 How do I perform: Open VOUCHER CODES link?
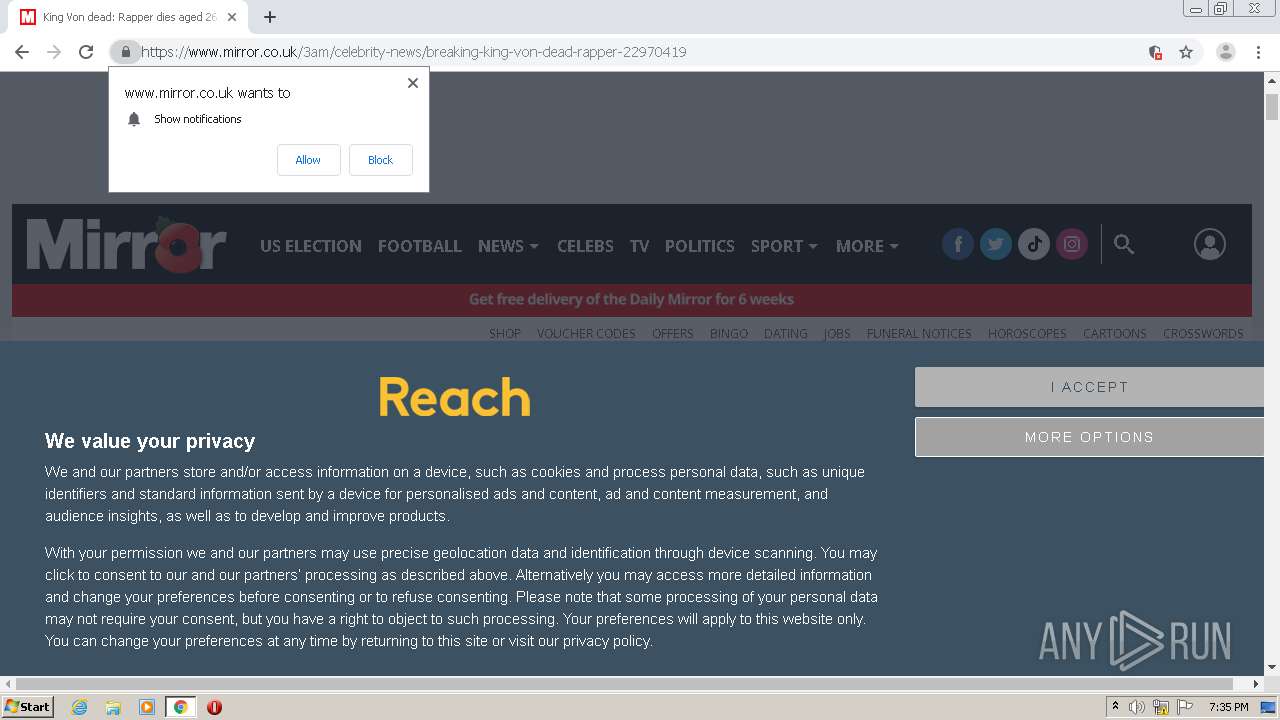(586, 334)
